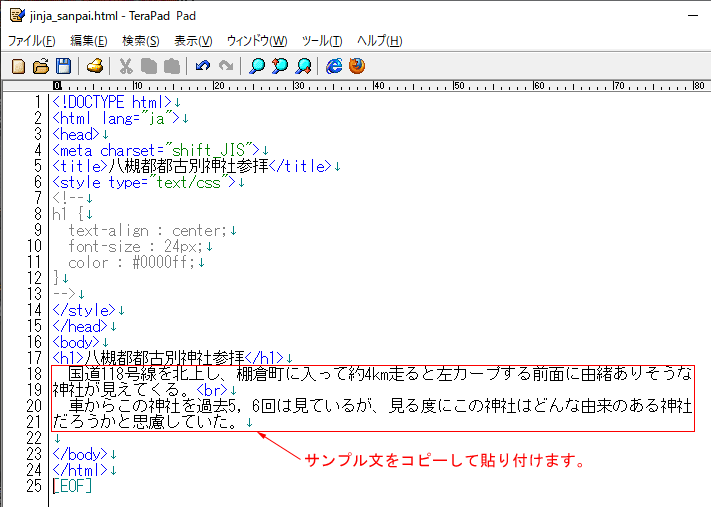Click the color : #0000ff; line
The height and width of the screenshot is (507, 711).
(131, 262)
